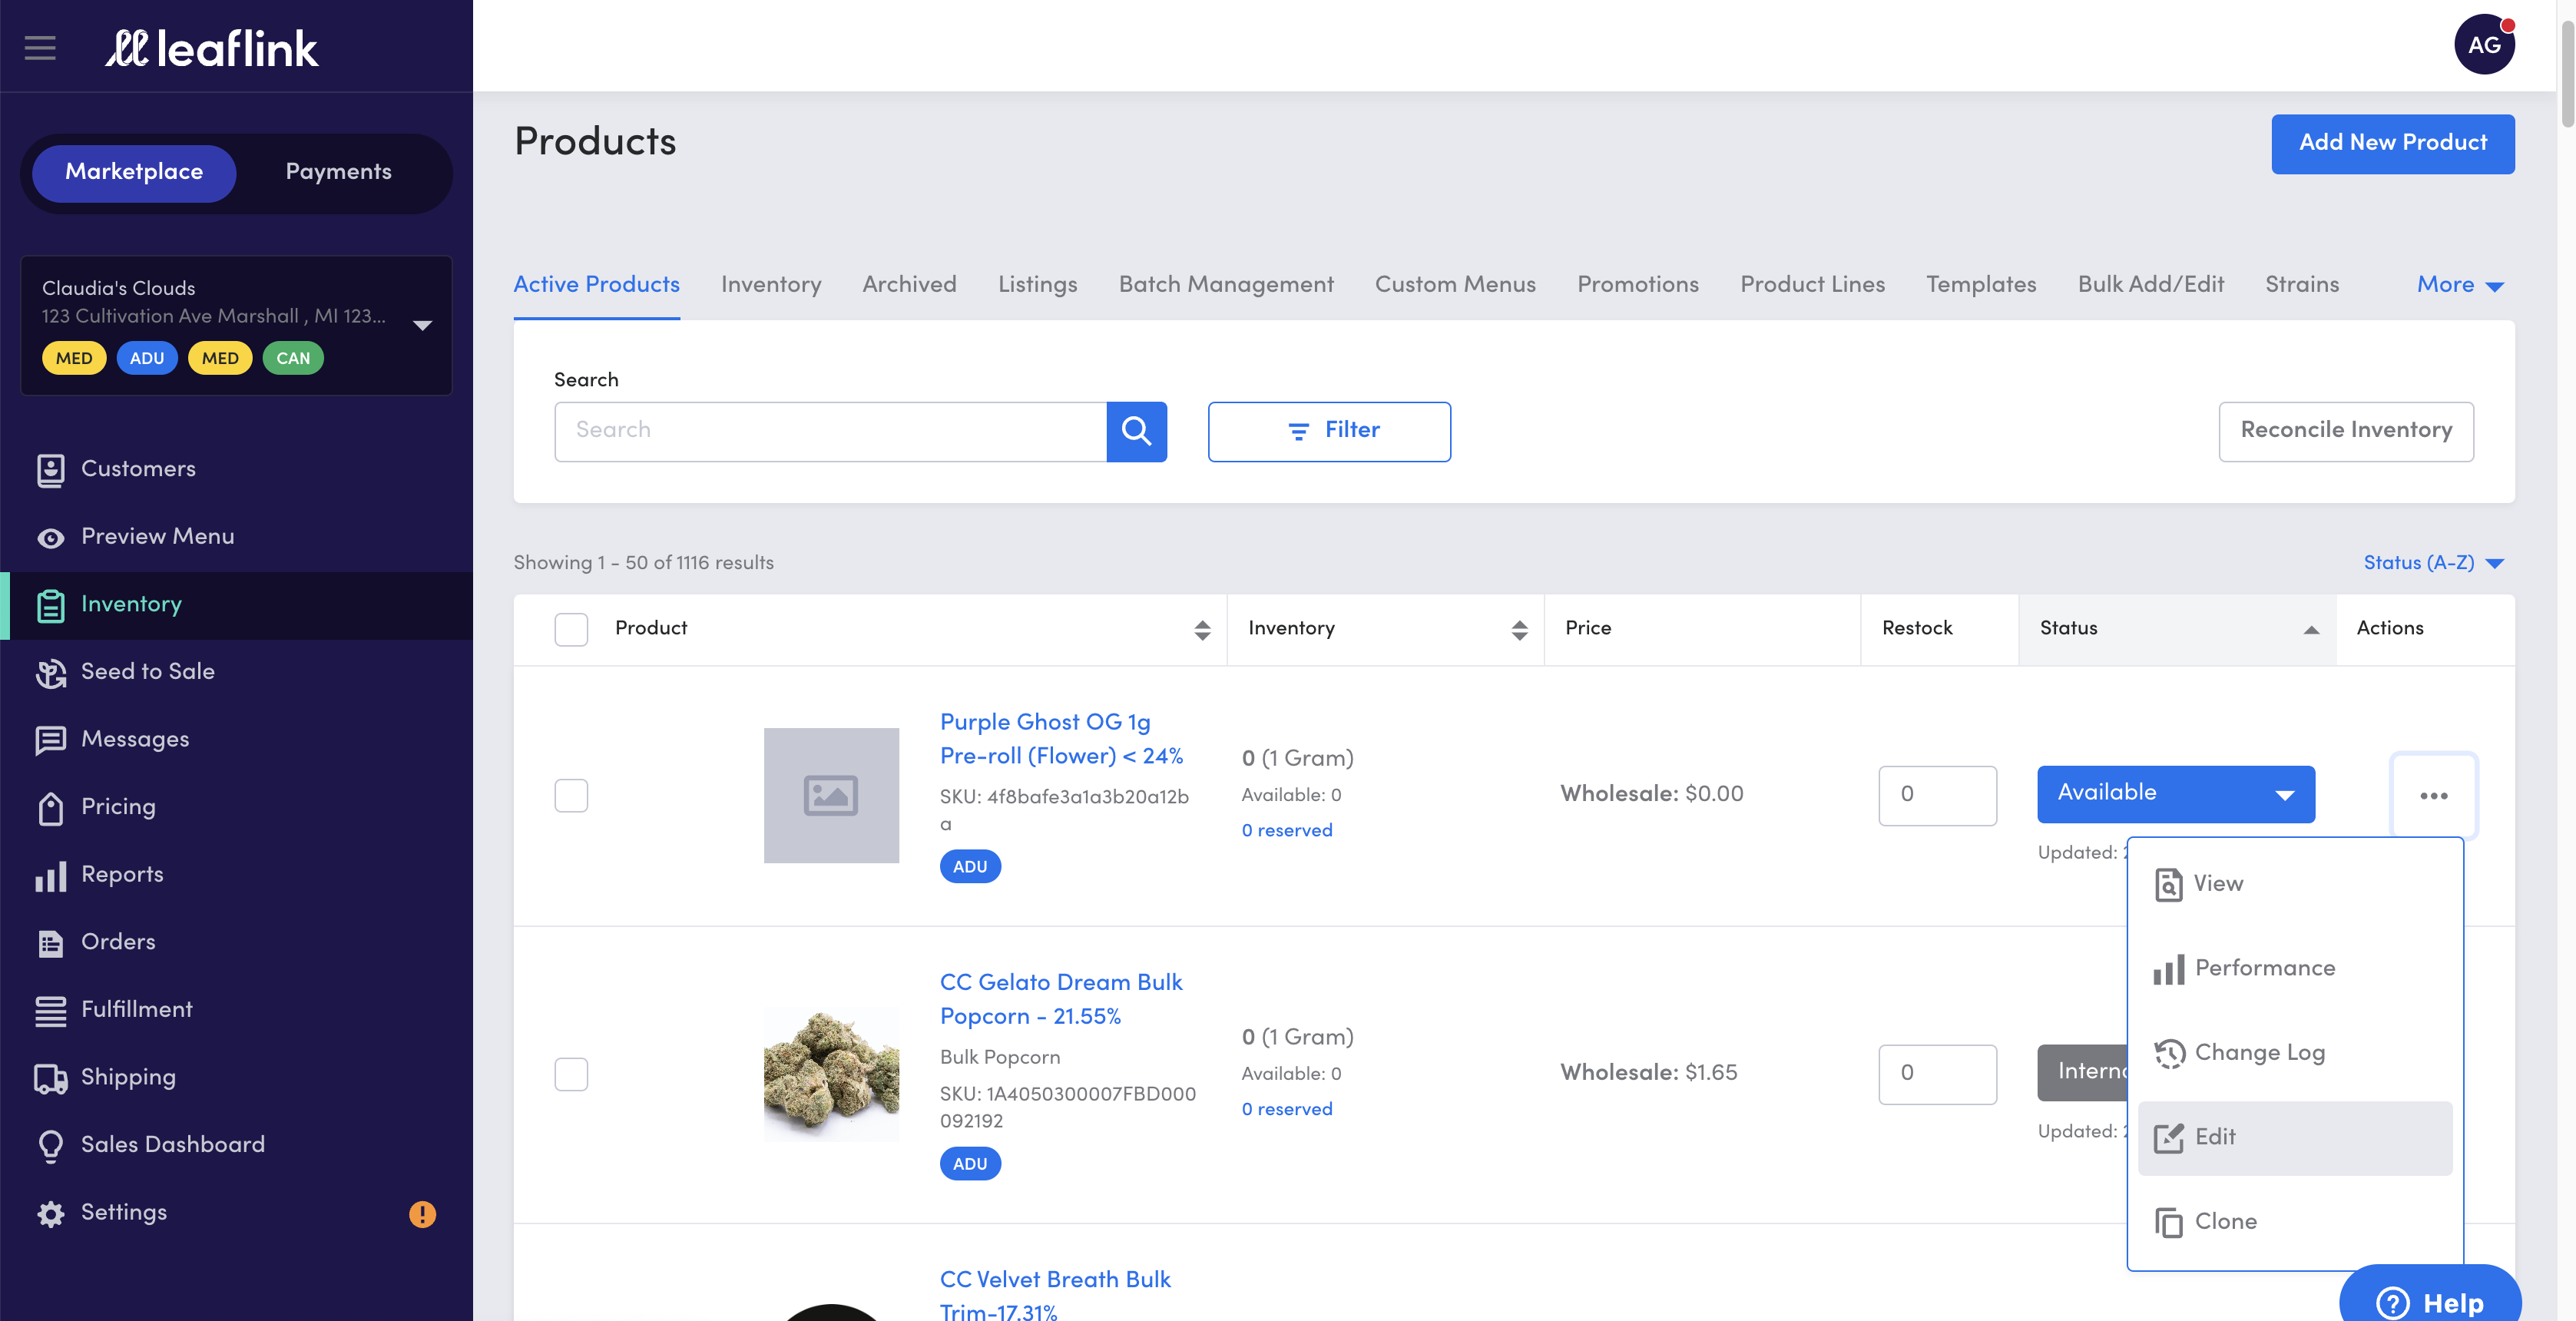2576x1321 pixels.
Task: Sort by Inventory column arrows
Action: 1519,629
